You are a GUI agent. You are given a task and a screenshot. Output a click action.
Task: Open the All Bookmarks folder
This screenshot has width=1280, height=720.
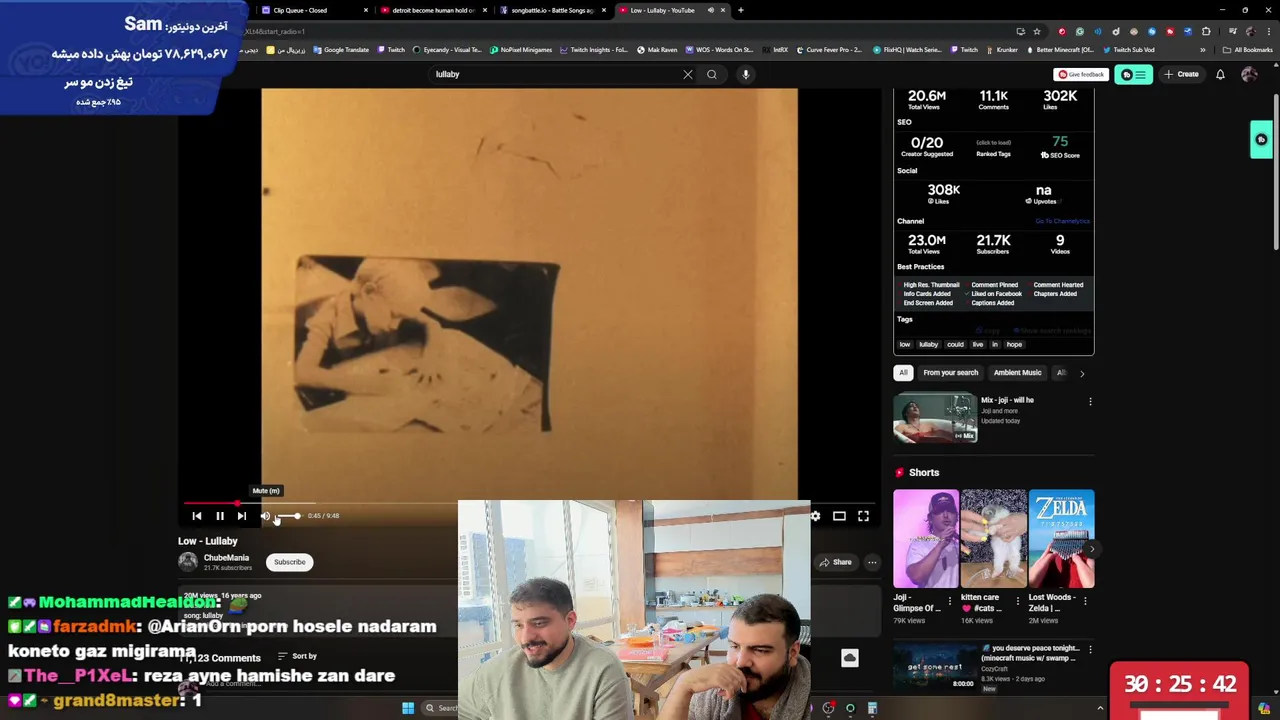[1247, 50]
